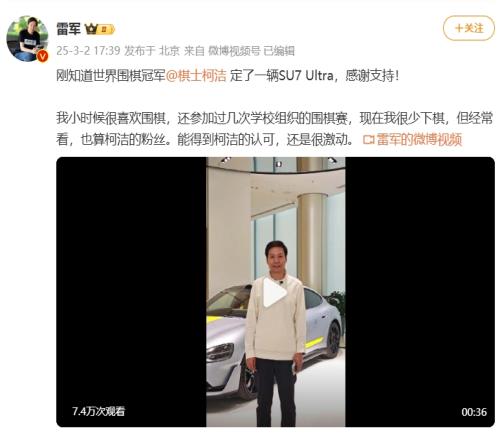Screen dimensions: 500x440
Task: Click the 微博视频号 source link
Action: (x=234, y=51)
